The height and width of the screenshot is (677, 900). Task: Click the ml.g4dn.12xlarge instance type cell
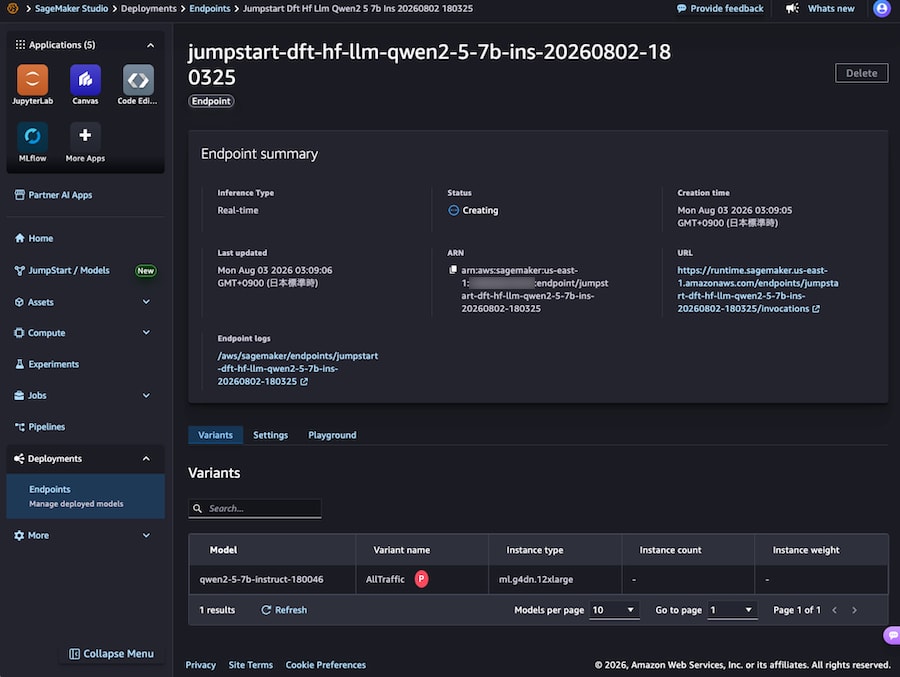pos(536,579)
